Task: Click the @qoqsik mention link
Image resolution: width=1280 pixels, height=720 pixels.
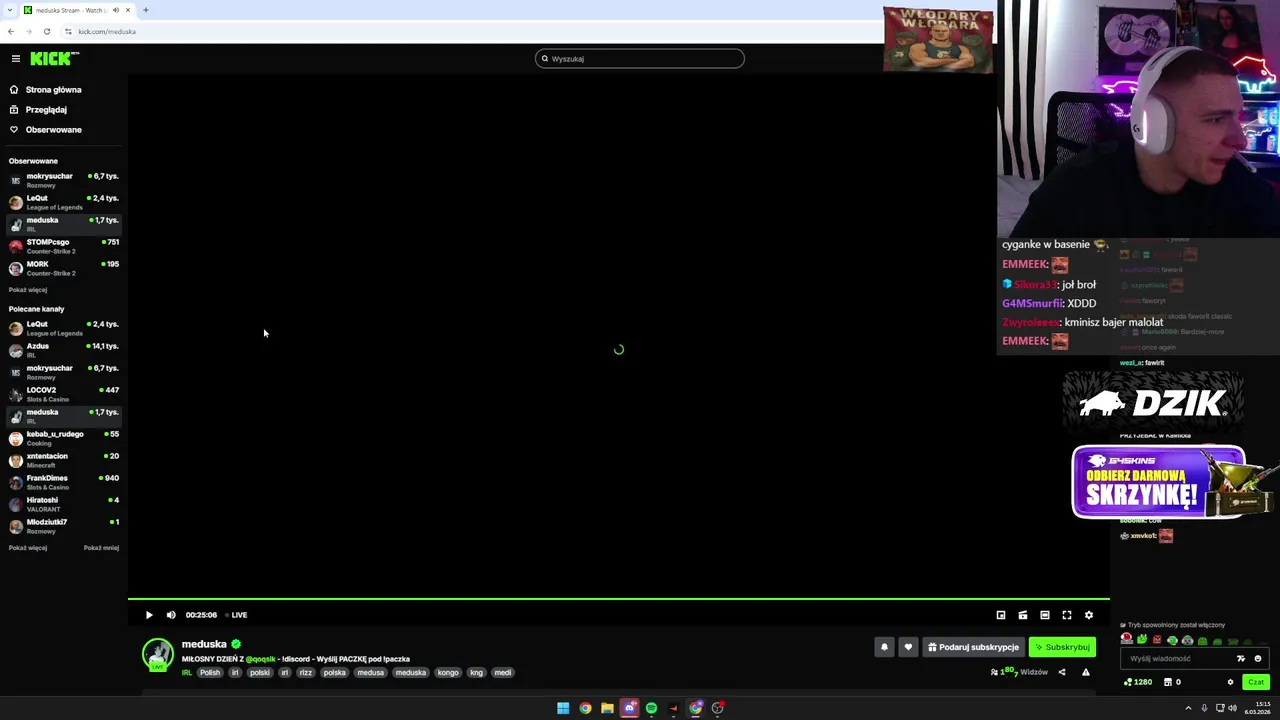Action: [x=260, y=659]
